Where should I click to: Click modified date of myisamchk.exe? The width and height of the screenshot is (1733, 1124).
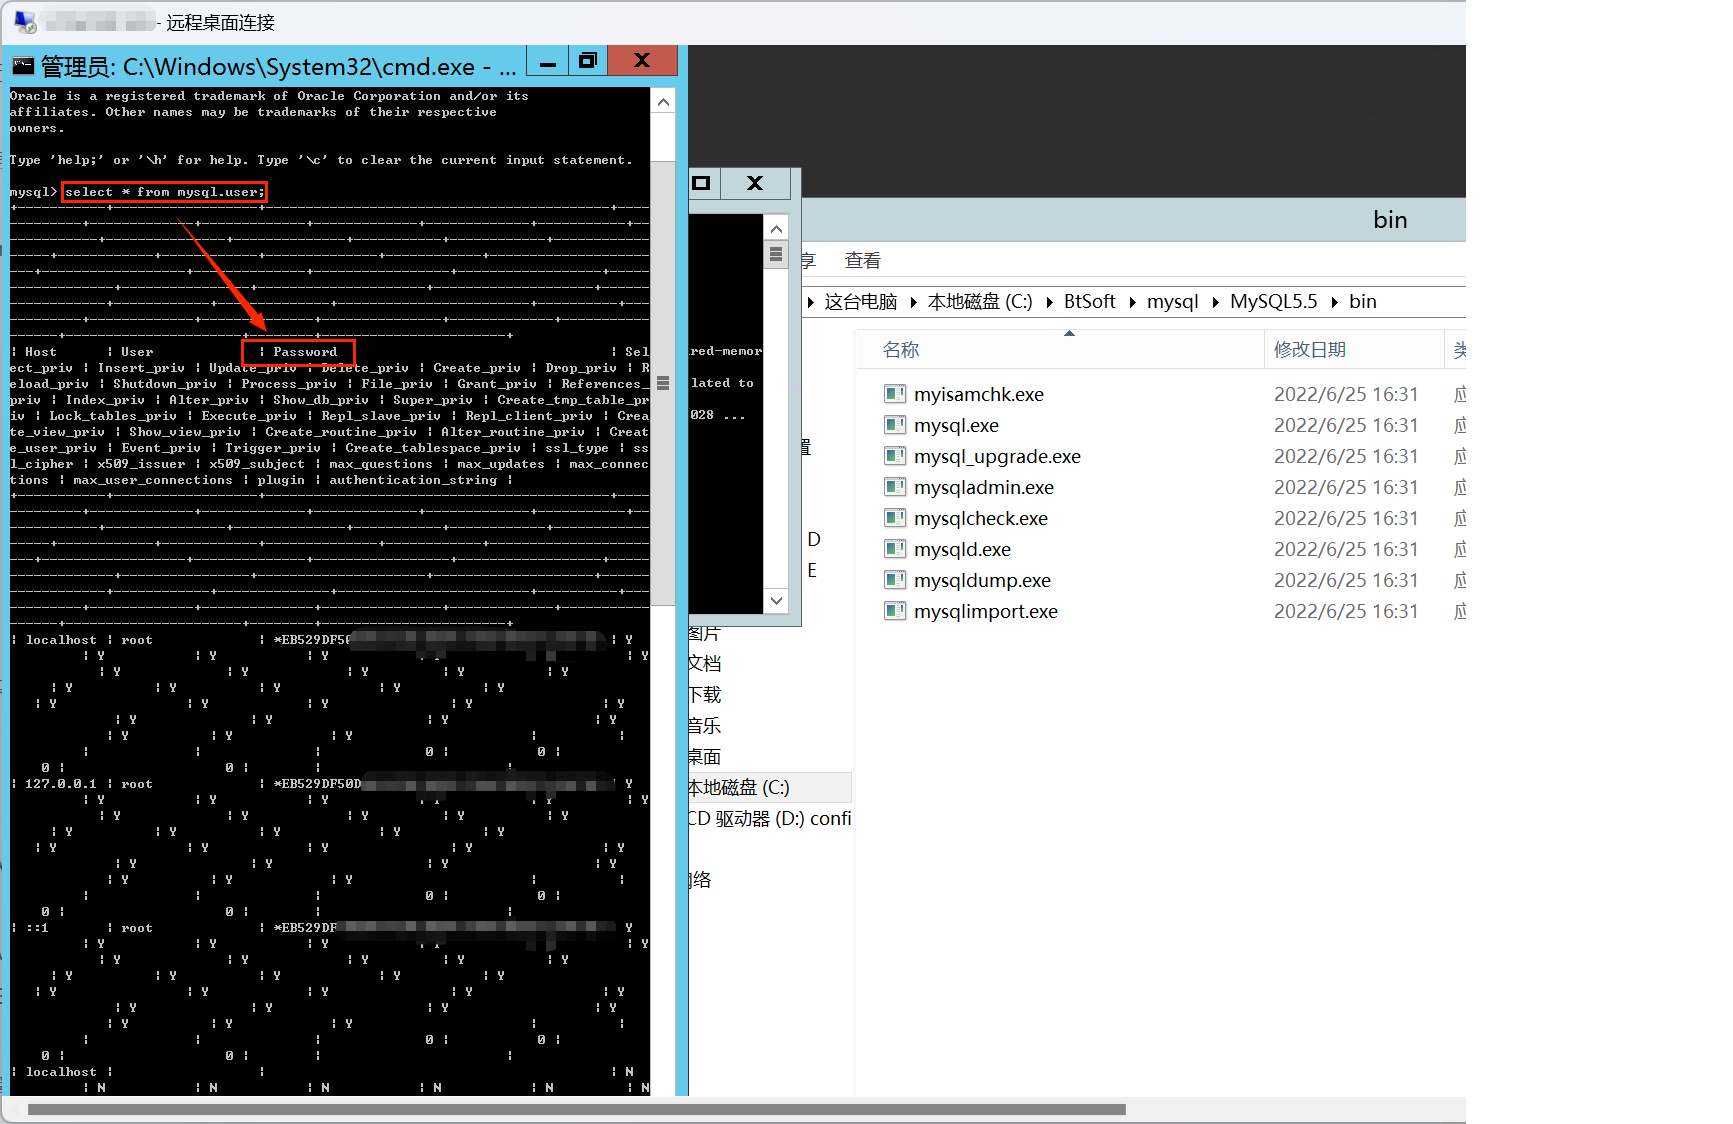point(1346,395)
